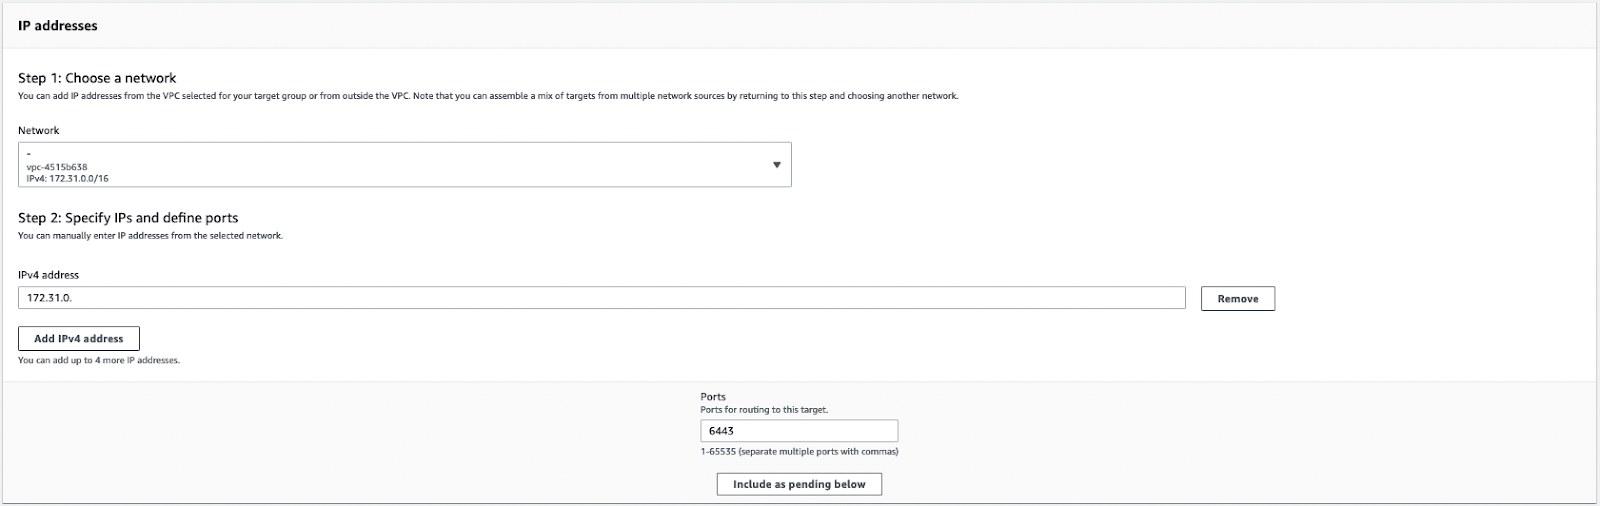1600x506 pixels.
Task: Click the IPv4: 172.31.0.0/16 text in dropdown
Action: [x=68, y=179]
